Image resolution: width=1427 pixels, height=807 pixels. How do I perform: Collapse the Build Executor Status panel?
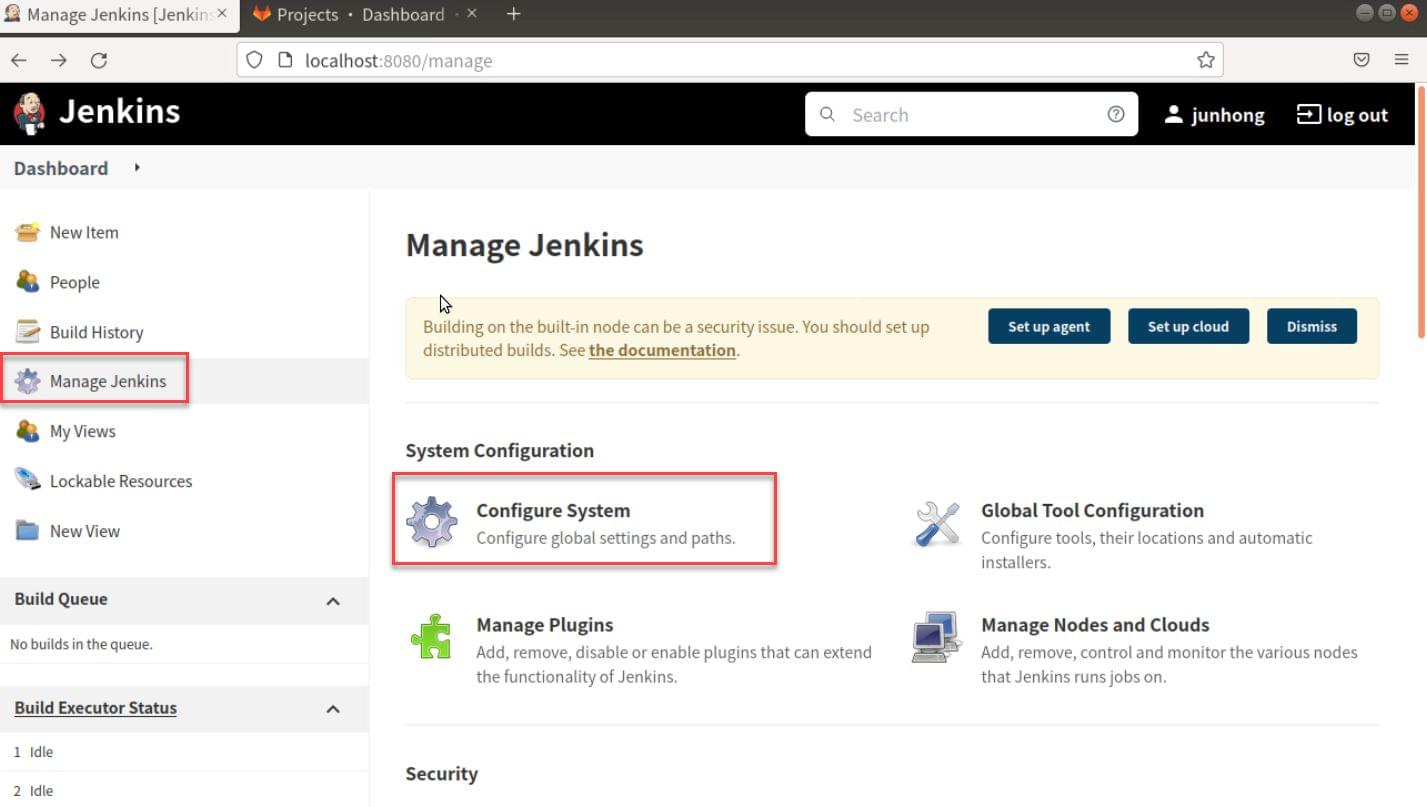tap(333, 709)
